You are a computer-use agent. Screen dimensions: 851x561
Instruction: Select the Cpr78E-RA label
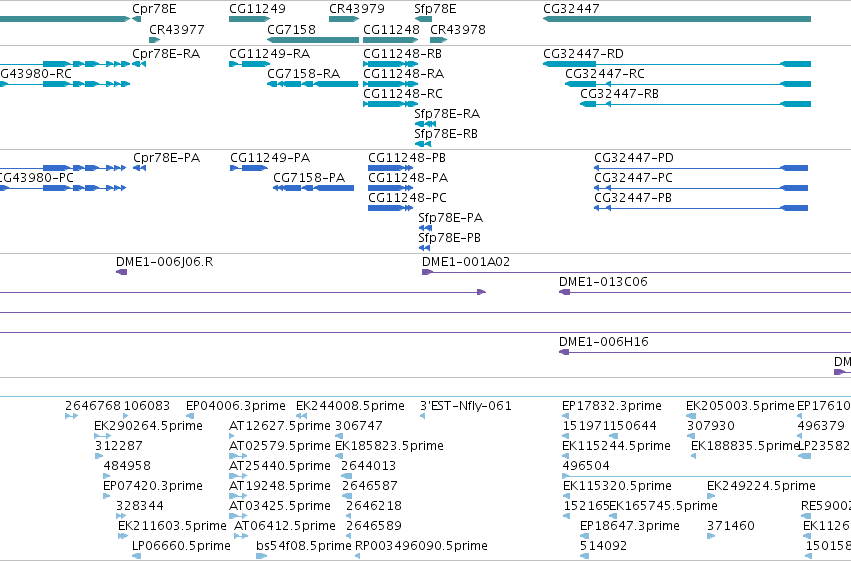(166, 54)
